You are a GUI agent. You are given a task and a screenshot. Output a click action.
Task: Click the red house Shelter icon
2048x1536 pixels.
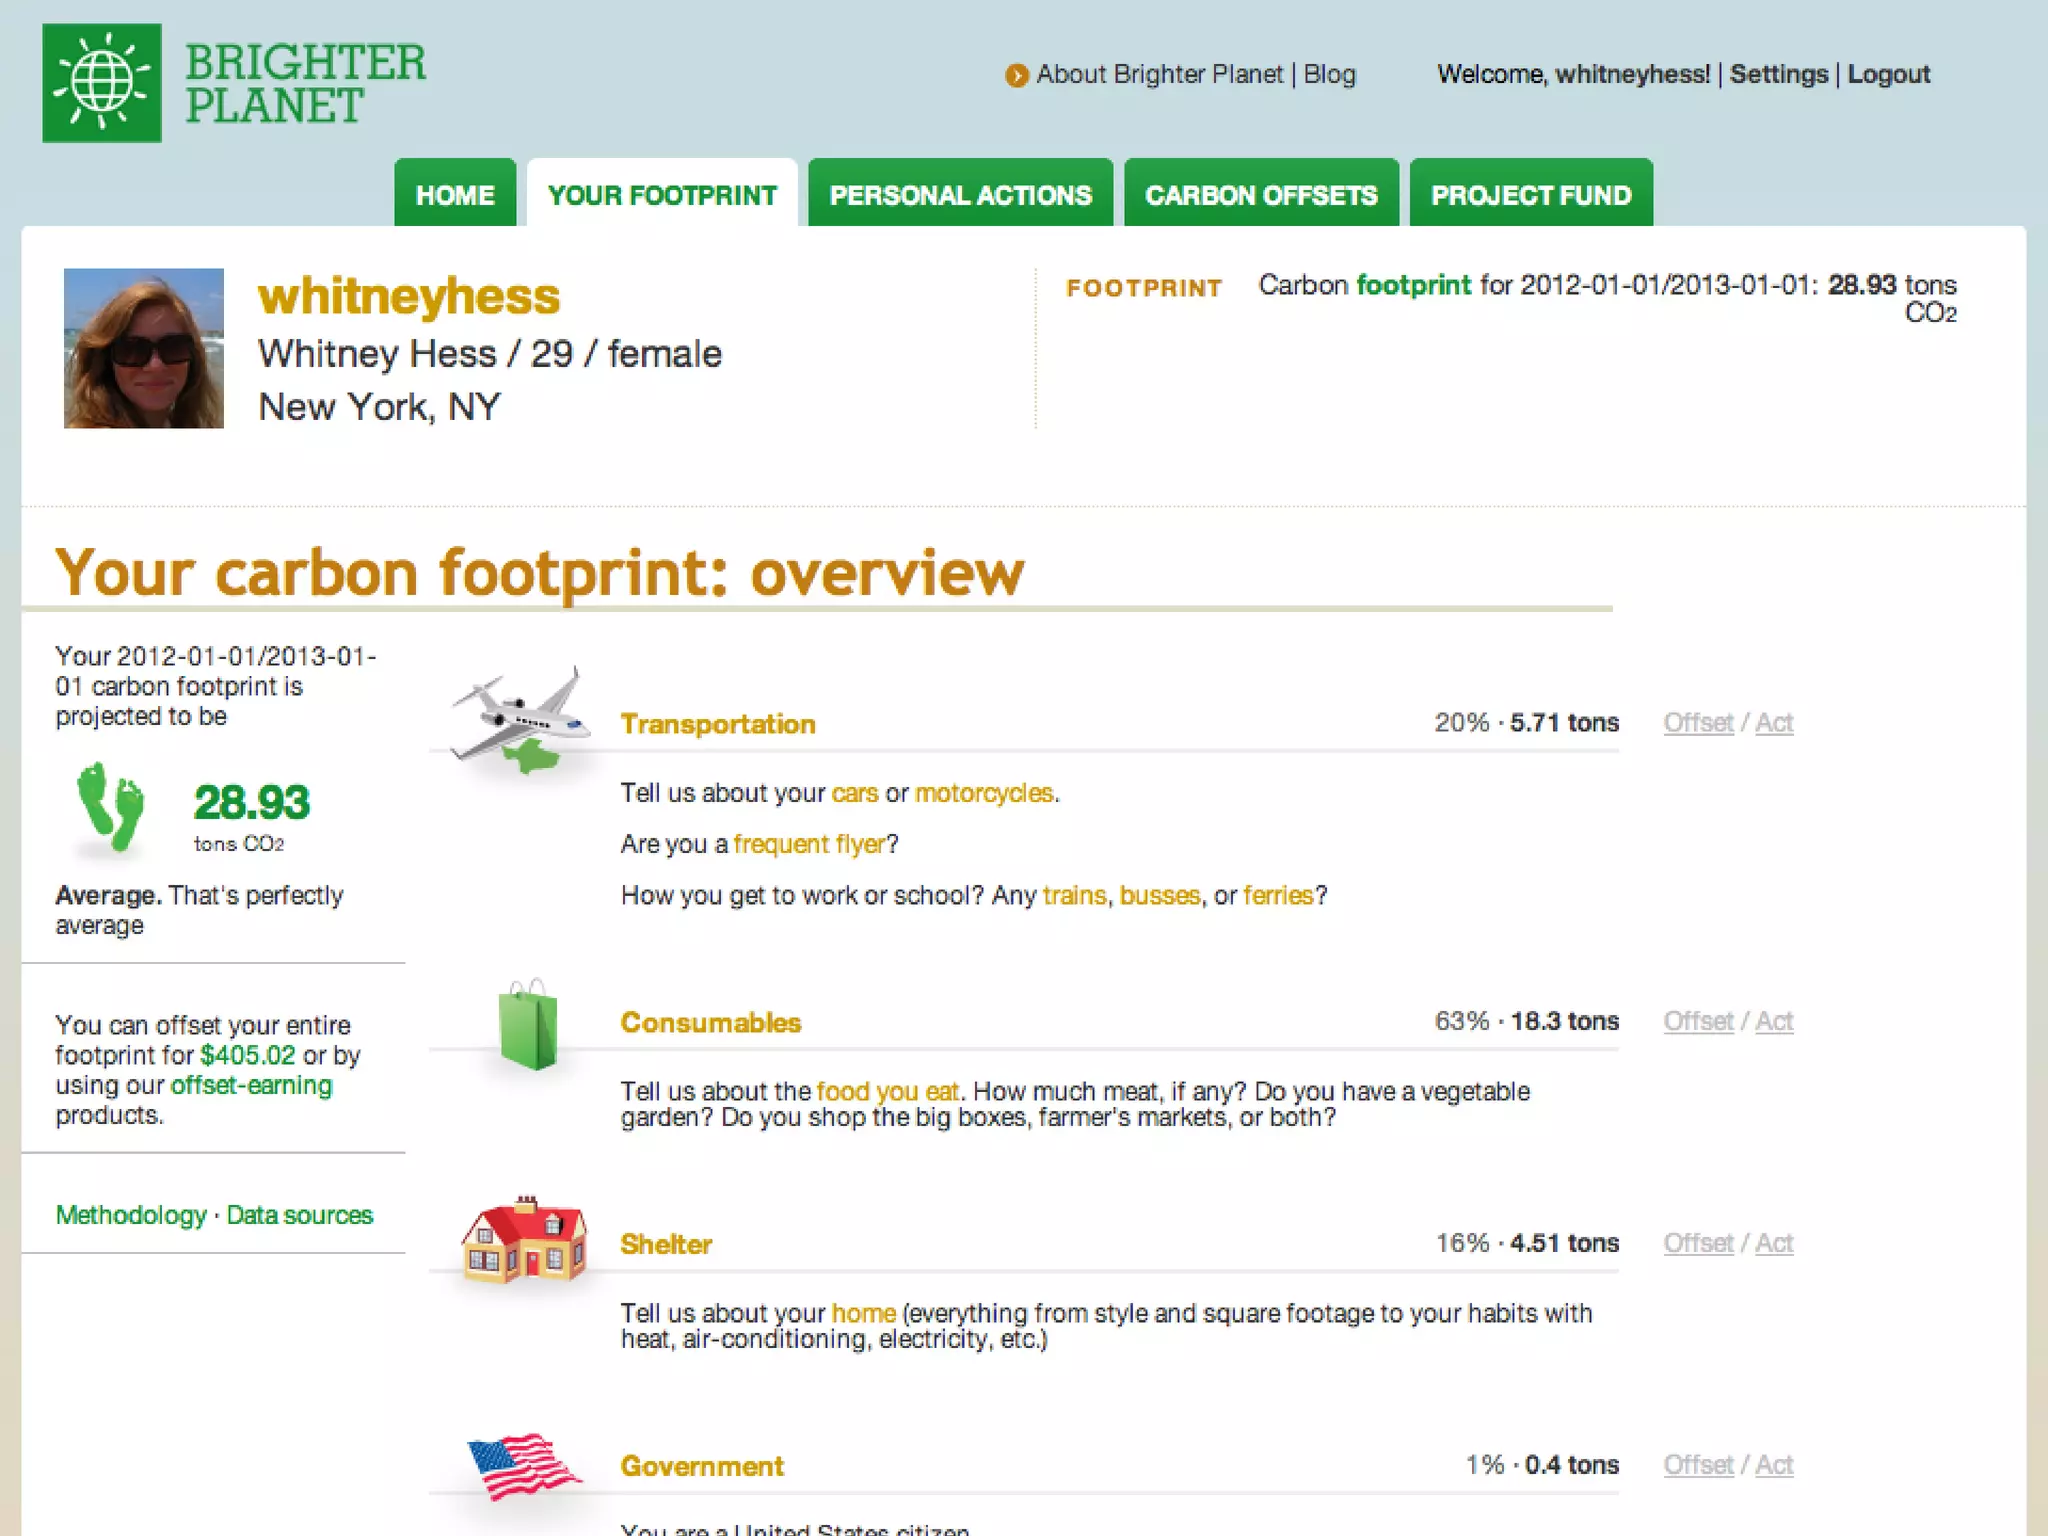tap(524, 1240)
